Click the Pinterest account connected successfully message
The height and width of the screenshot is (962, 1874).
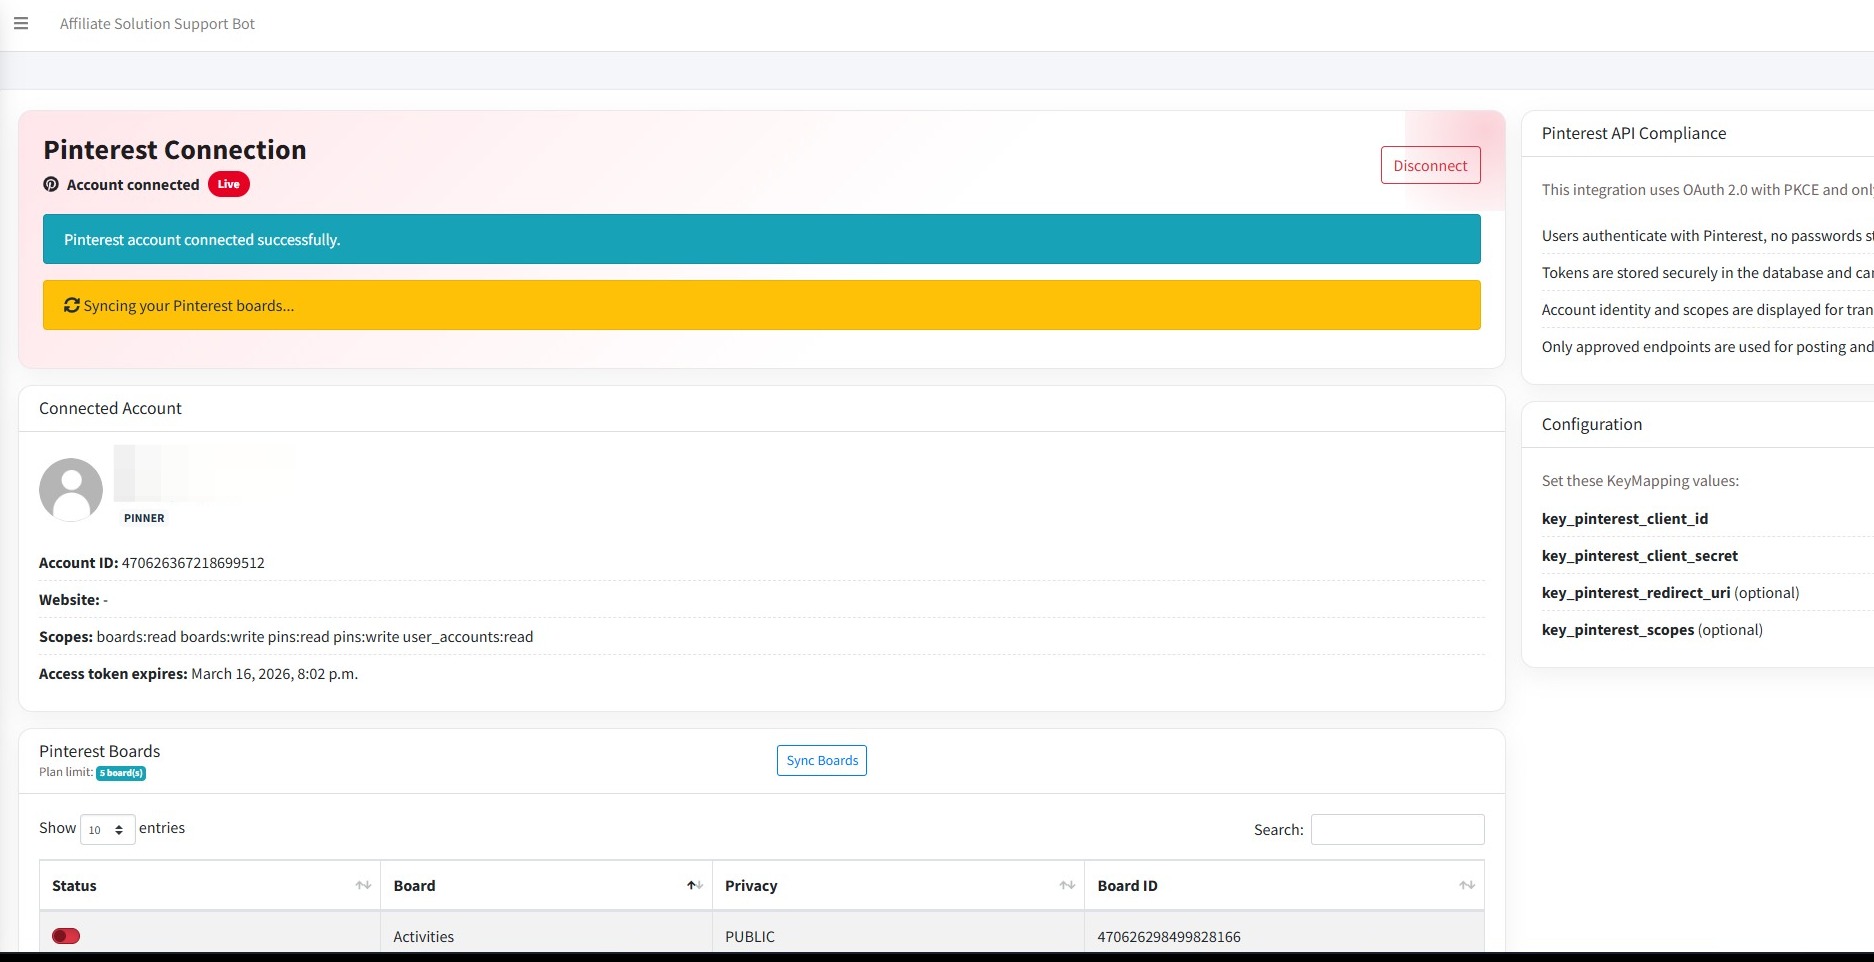(202, 240)
